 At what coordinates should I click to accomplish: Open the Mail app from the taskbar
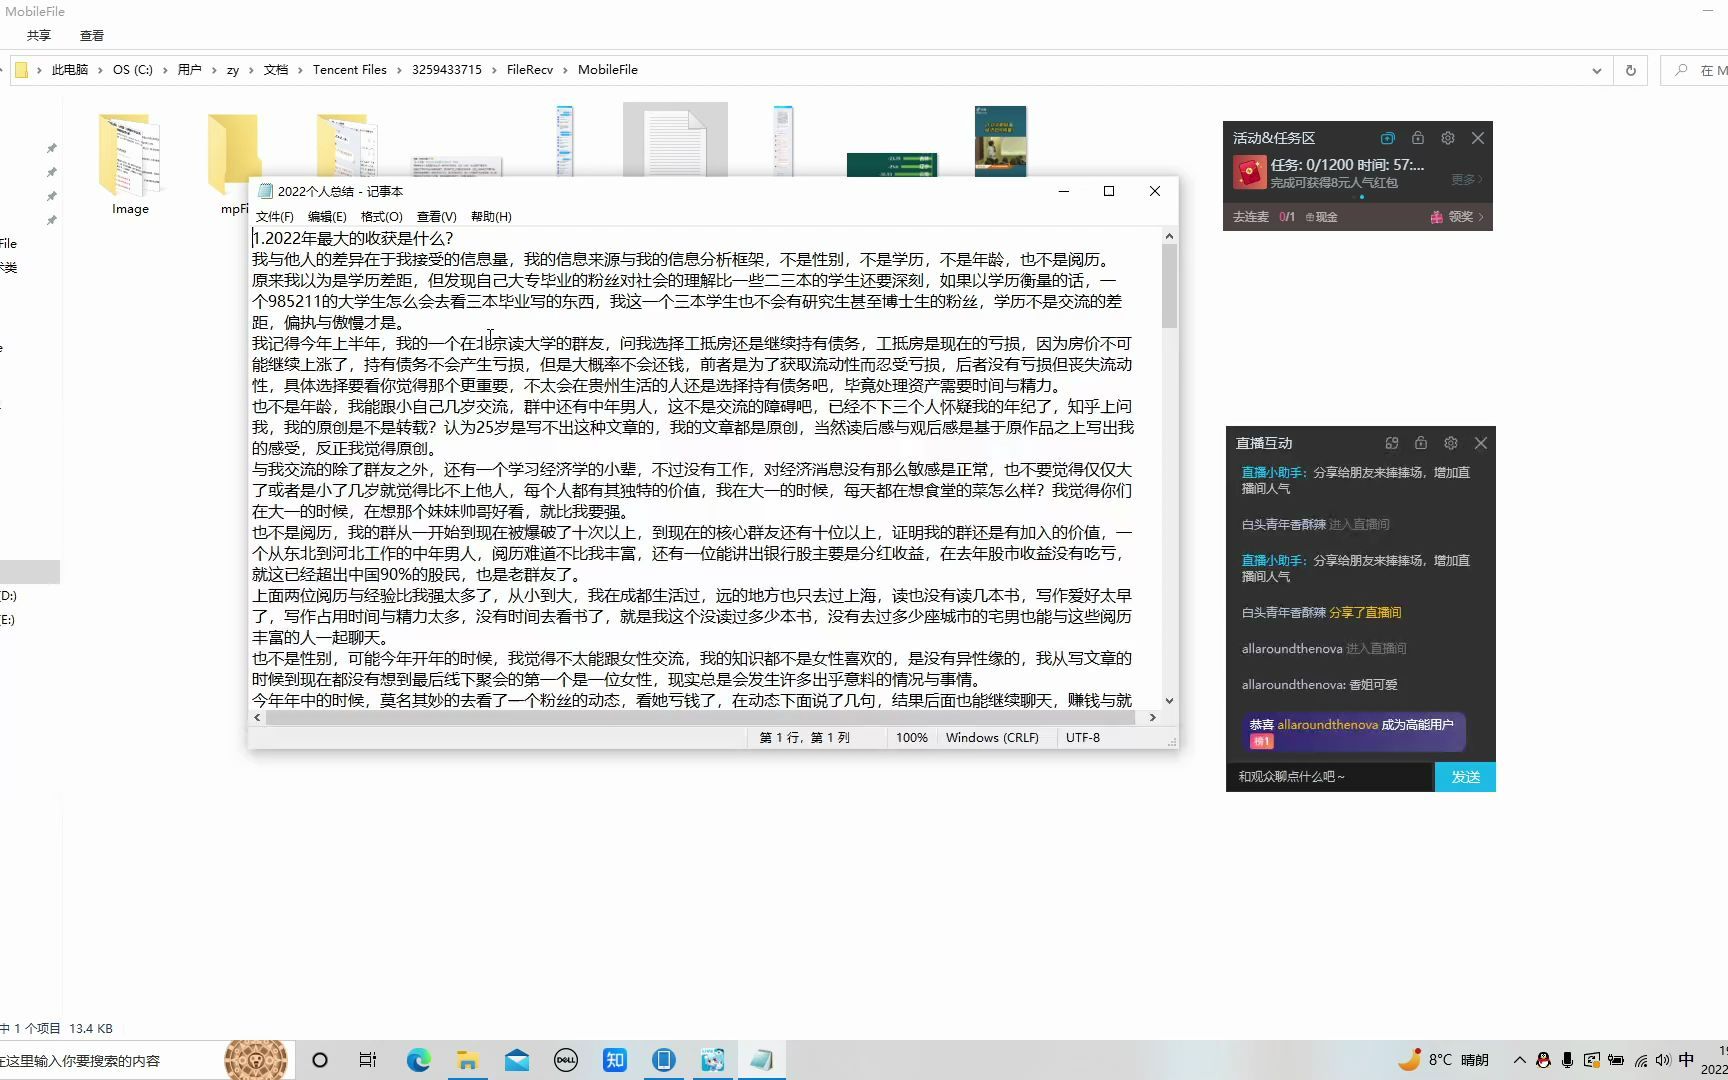pyautogui.click(x=517, y=1060)
